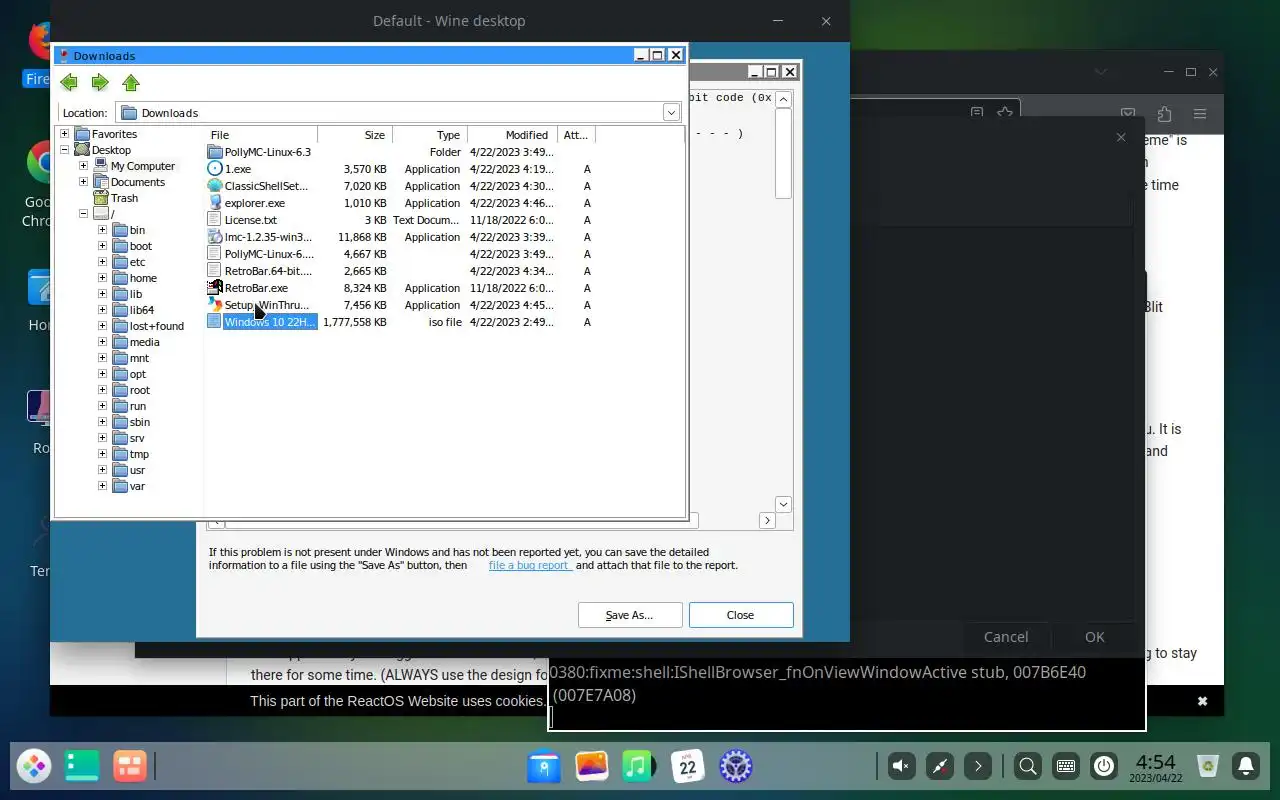Expand the Documents node

pyautogui.click(x=84, y=182)
